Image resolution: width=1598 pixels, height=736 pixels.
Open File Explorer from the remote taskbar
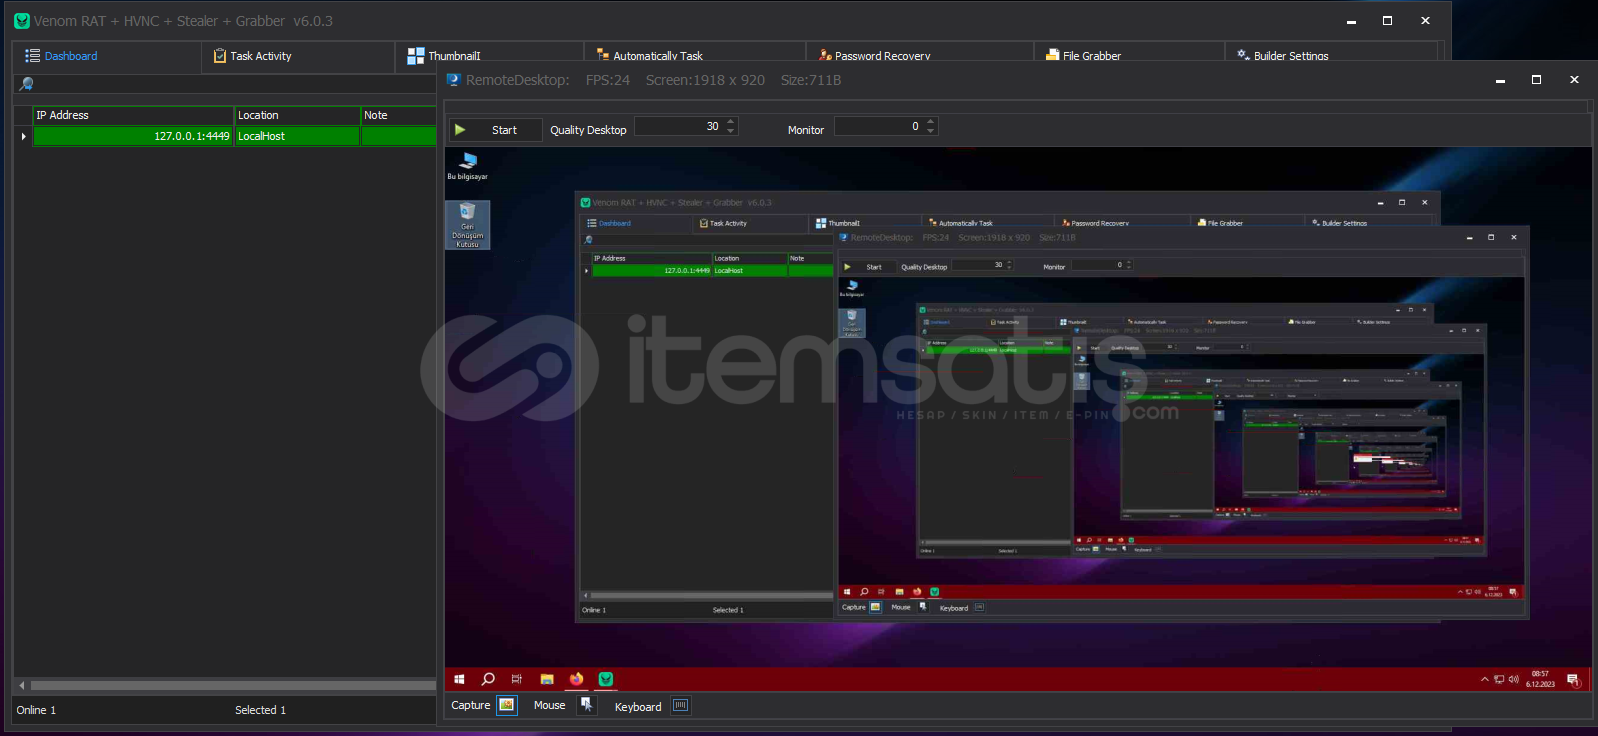547,679
